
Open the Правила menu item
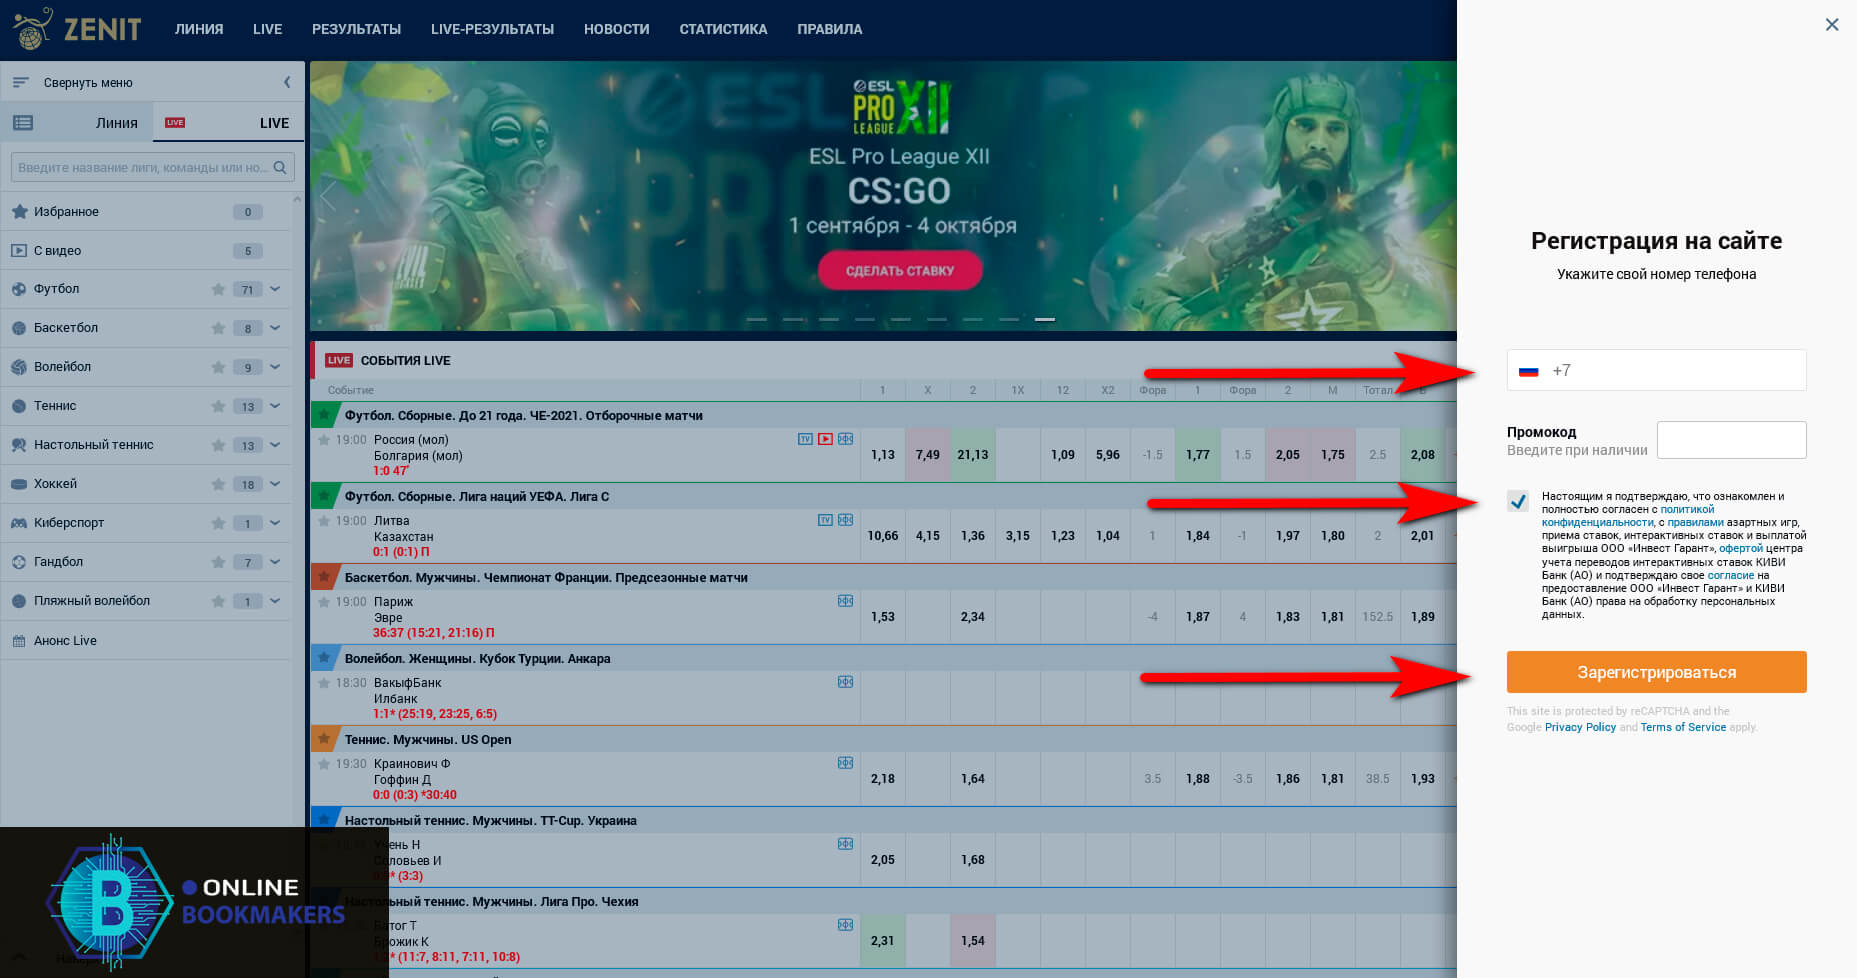[829, 29]
